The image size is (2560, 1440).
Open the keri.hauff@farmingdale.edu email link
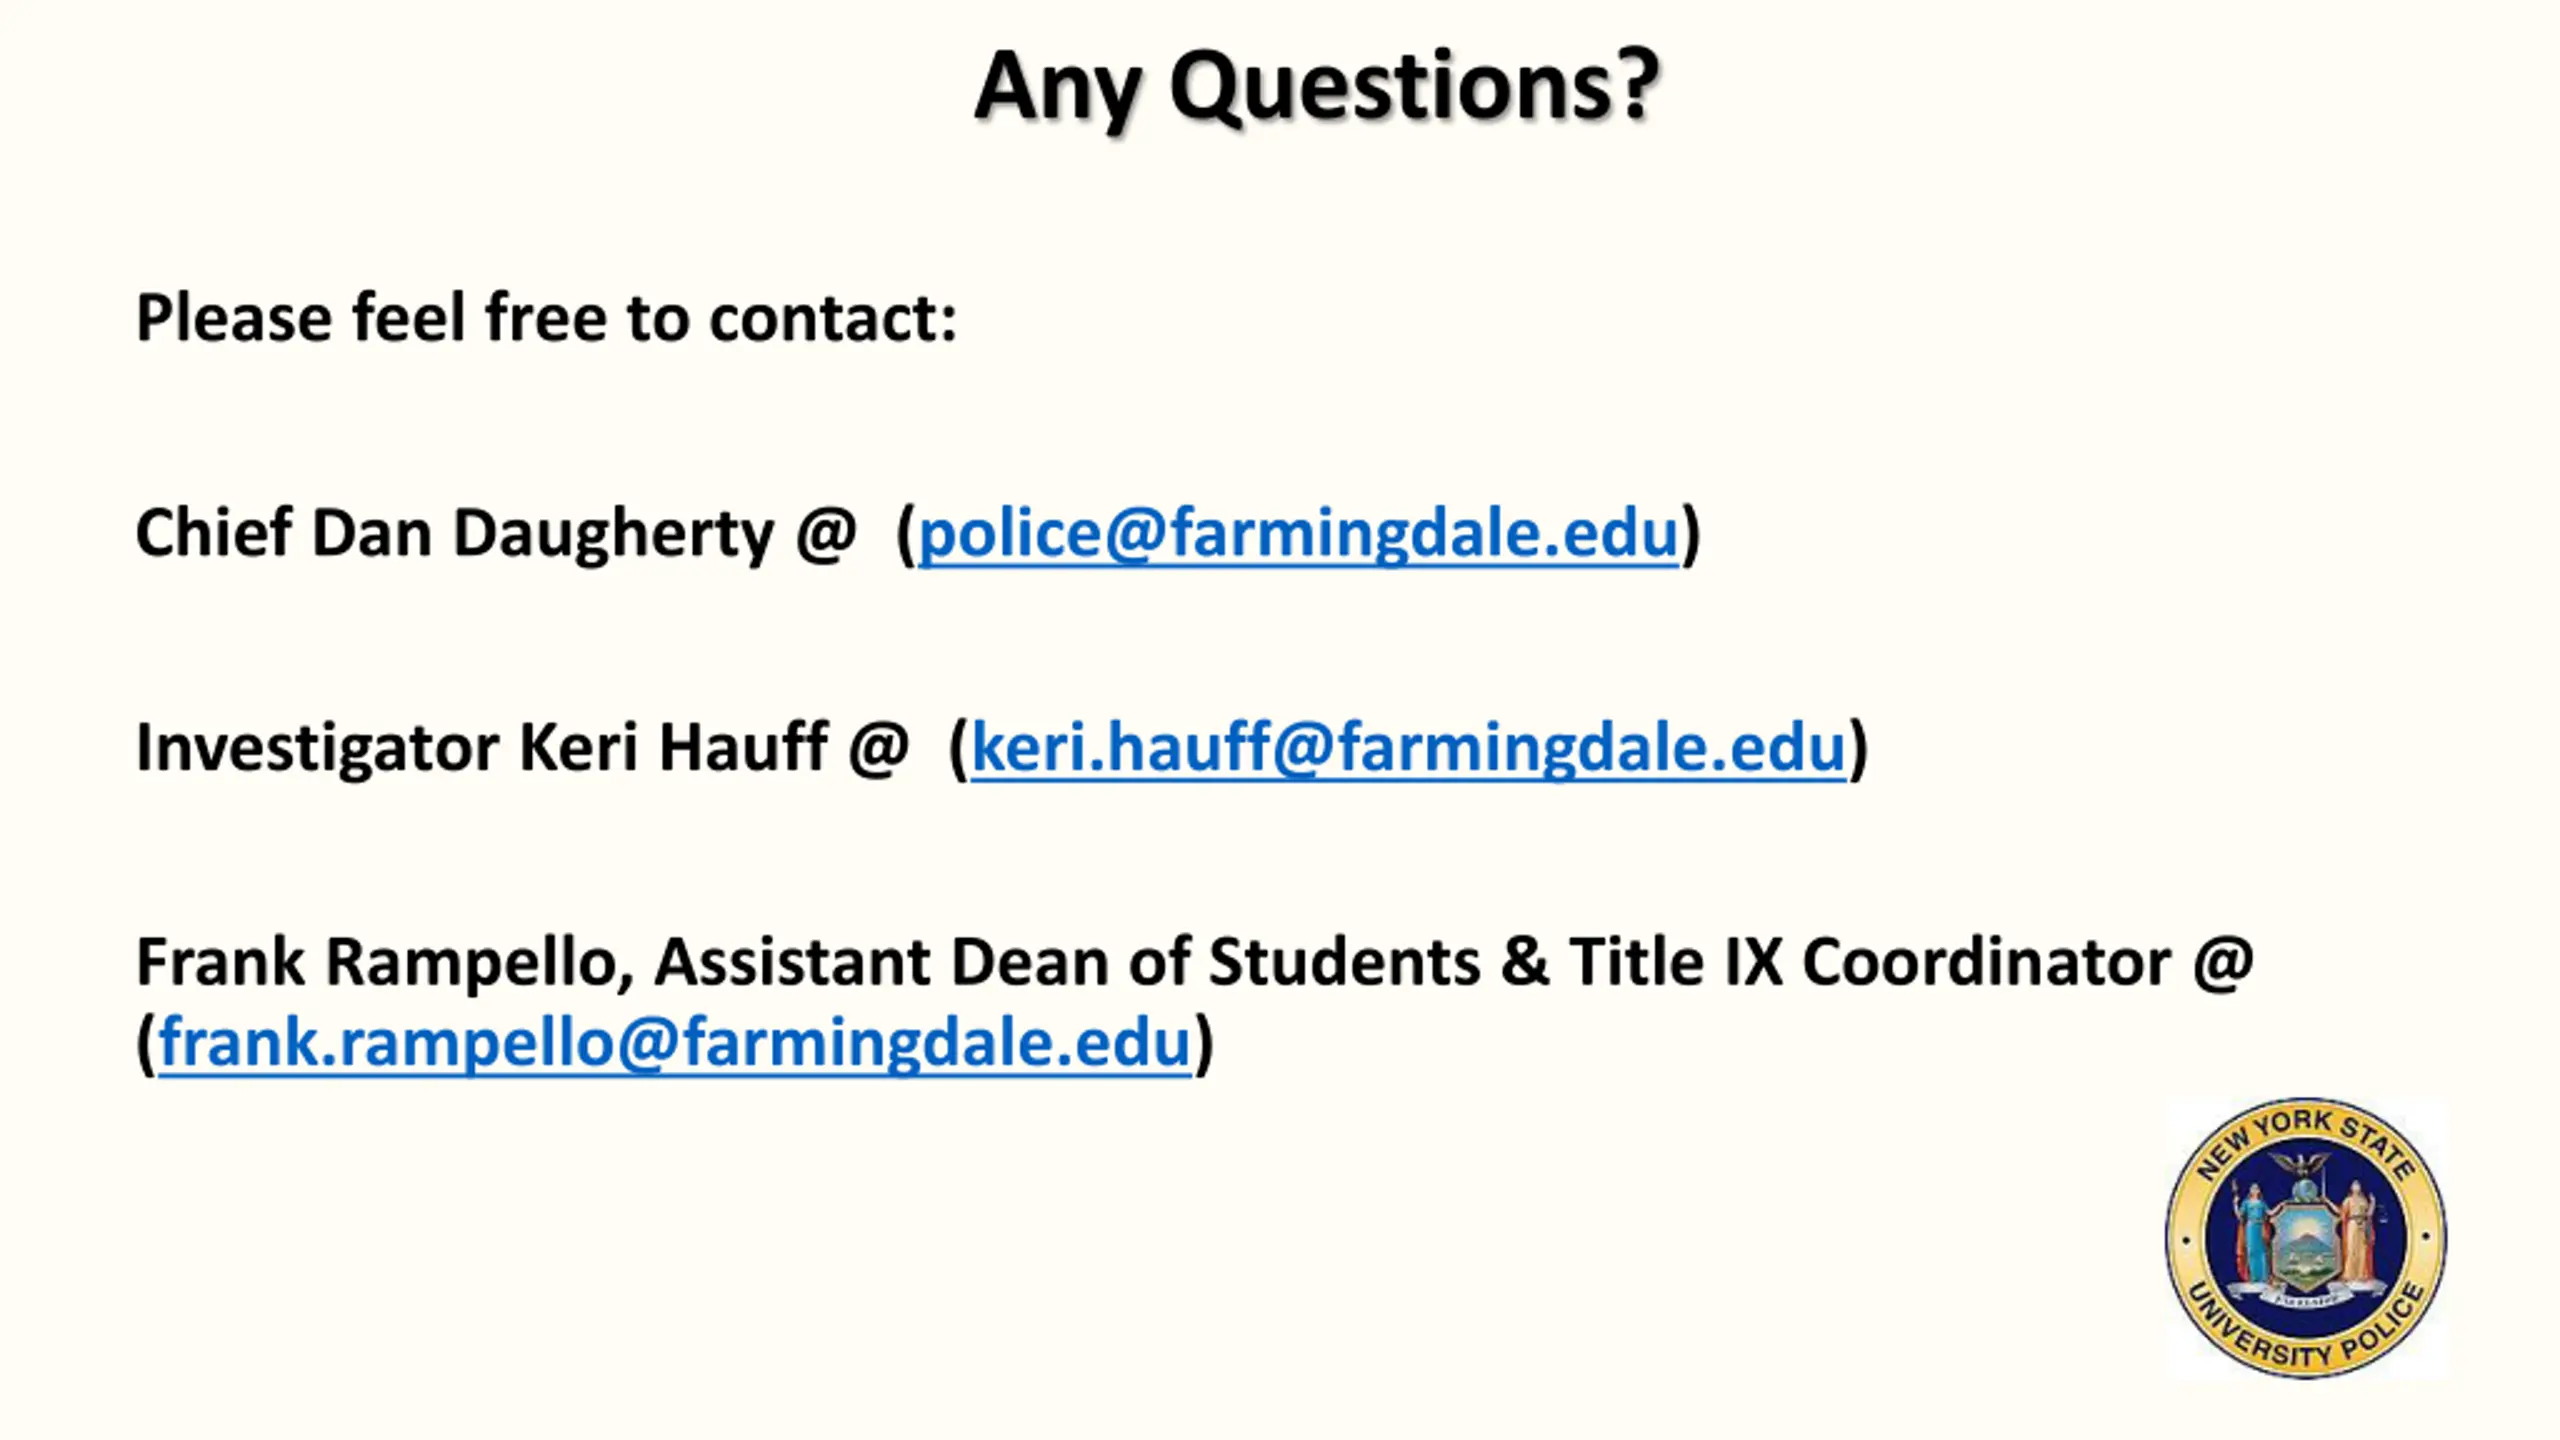[x=1408, y=748]
